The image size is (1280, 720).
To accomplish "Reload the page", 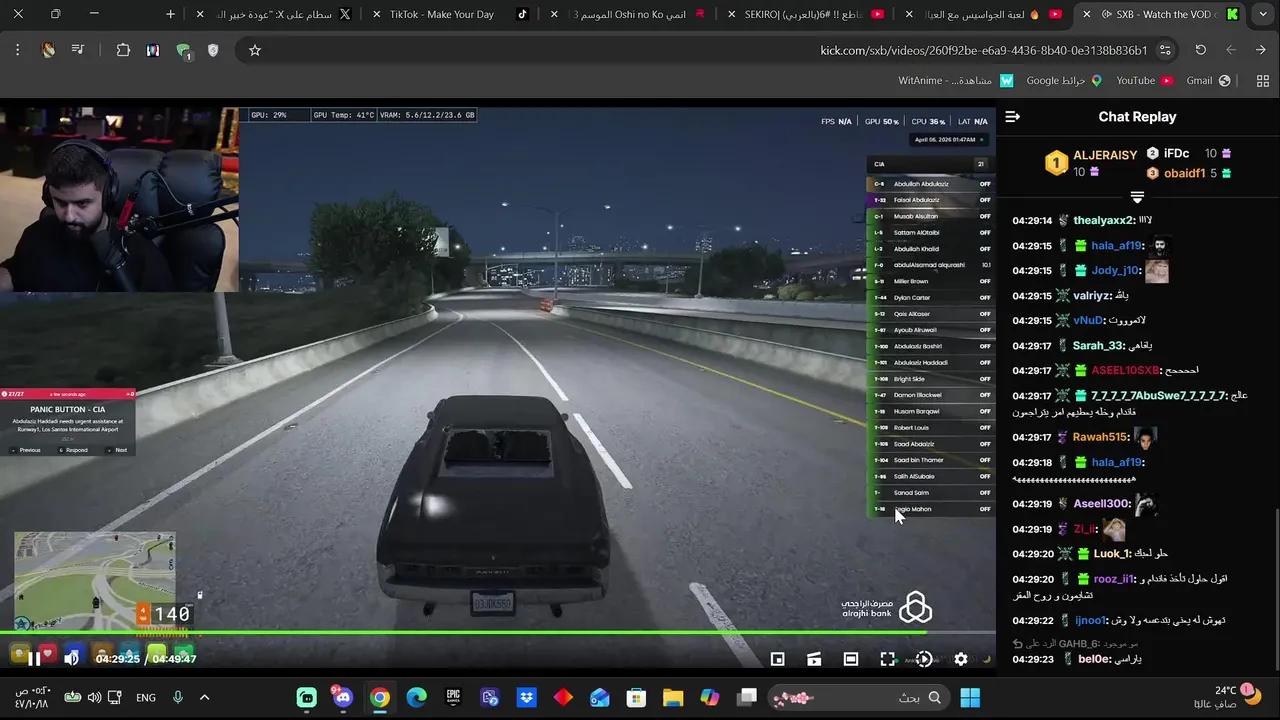I will click(x=1201, y=50).
